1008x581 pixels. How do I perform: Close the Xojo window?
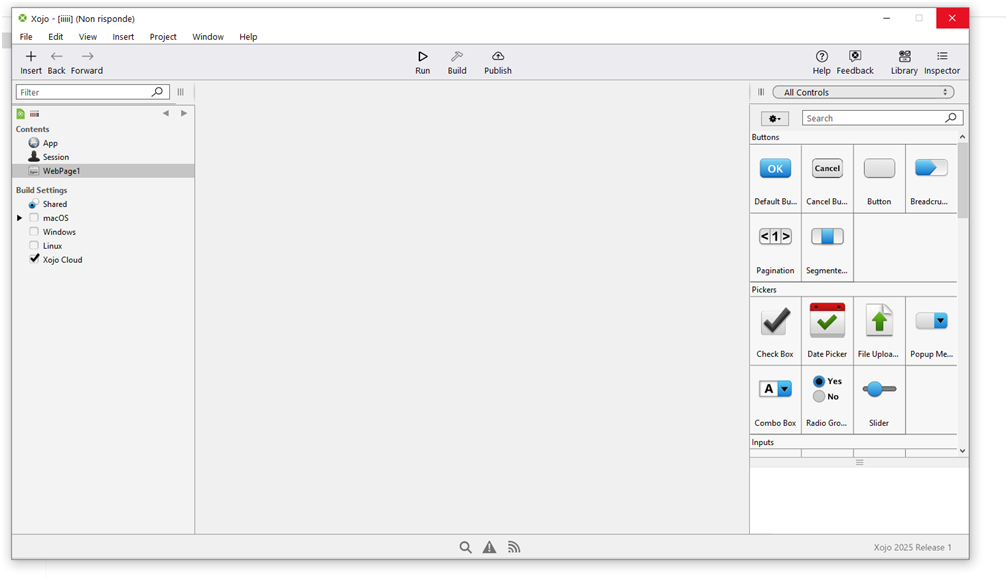[952, 18]
